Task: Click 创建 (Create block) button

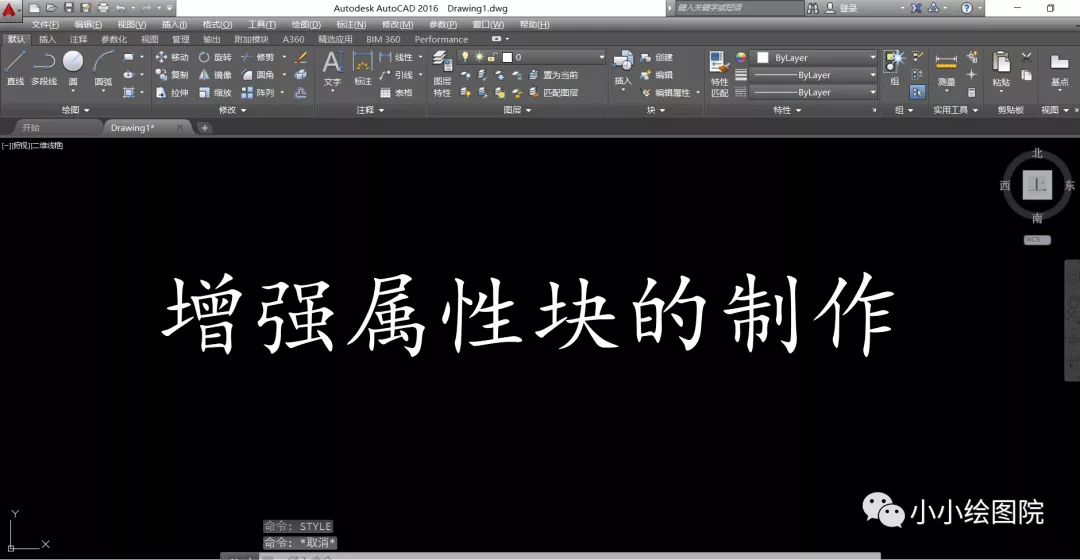Action: [x=656, y=57]
